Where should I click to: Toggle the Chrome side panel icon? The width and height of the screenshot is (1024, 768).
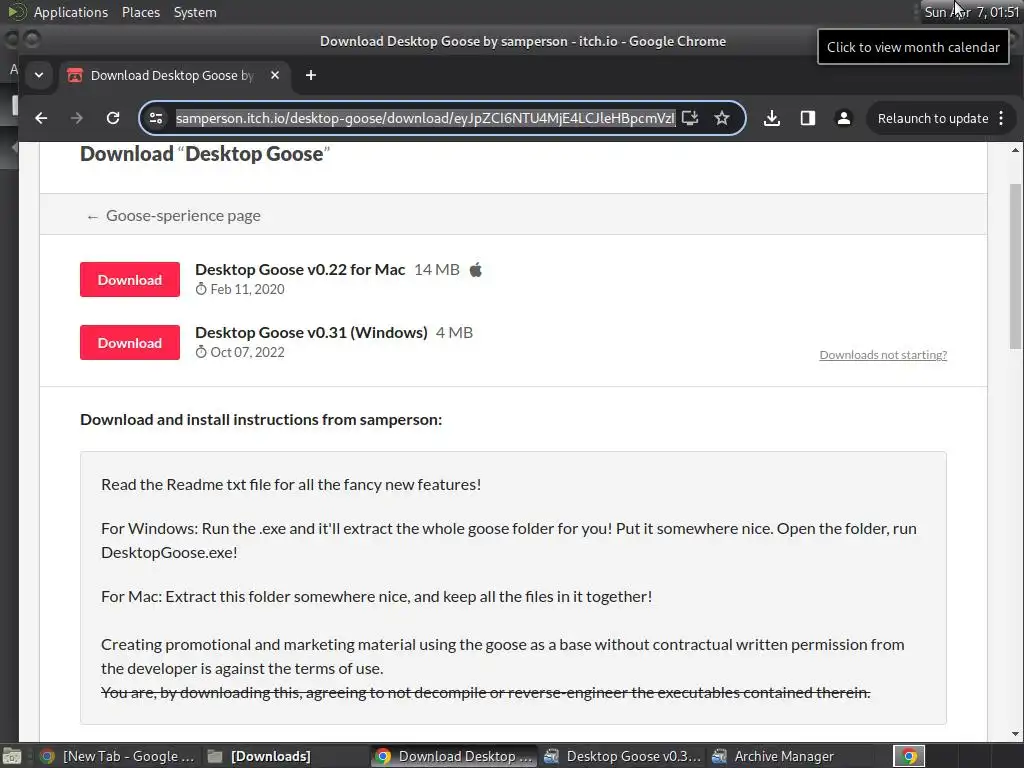[808, 118]
